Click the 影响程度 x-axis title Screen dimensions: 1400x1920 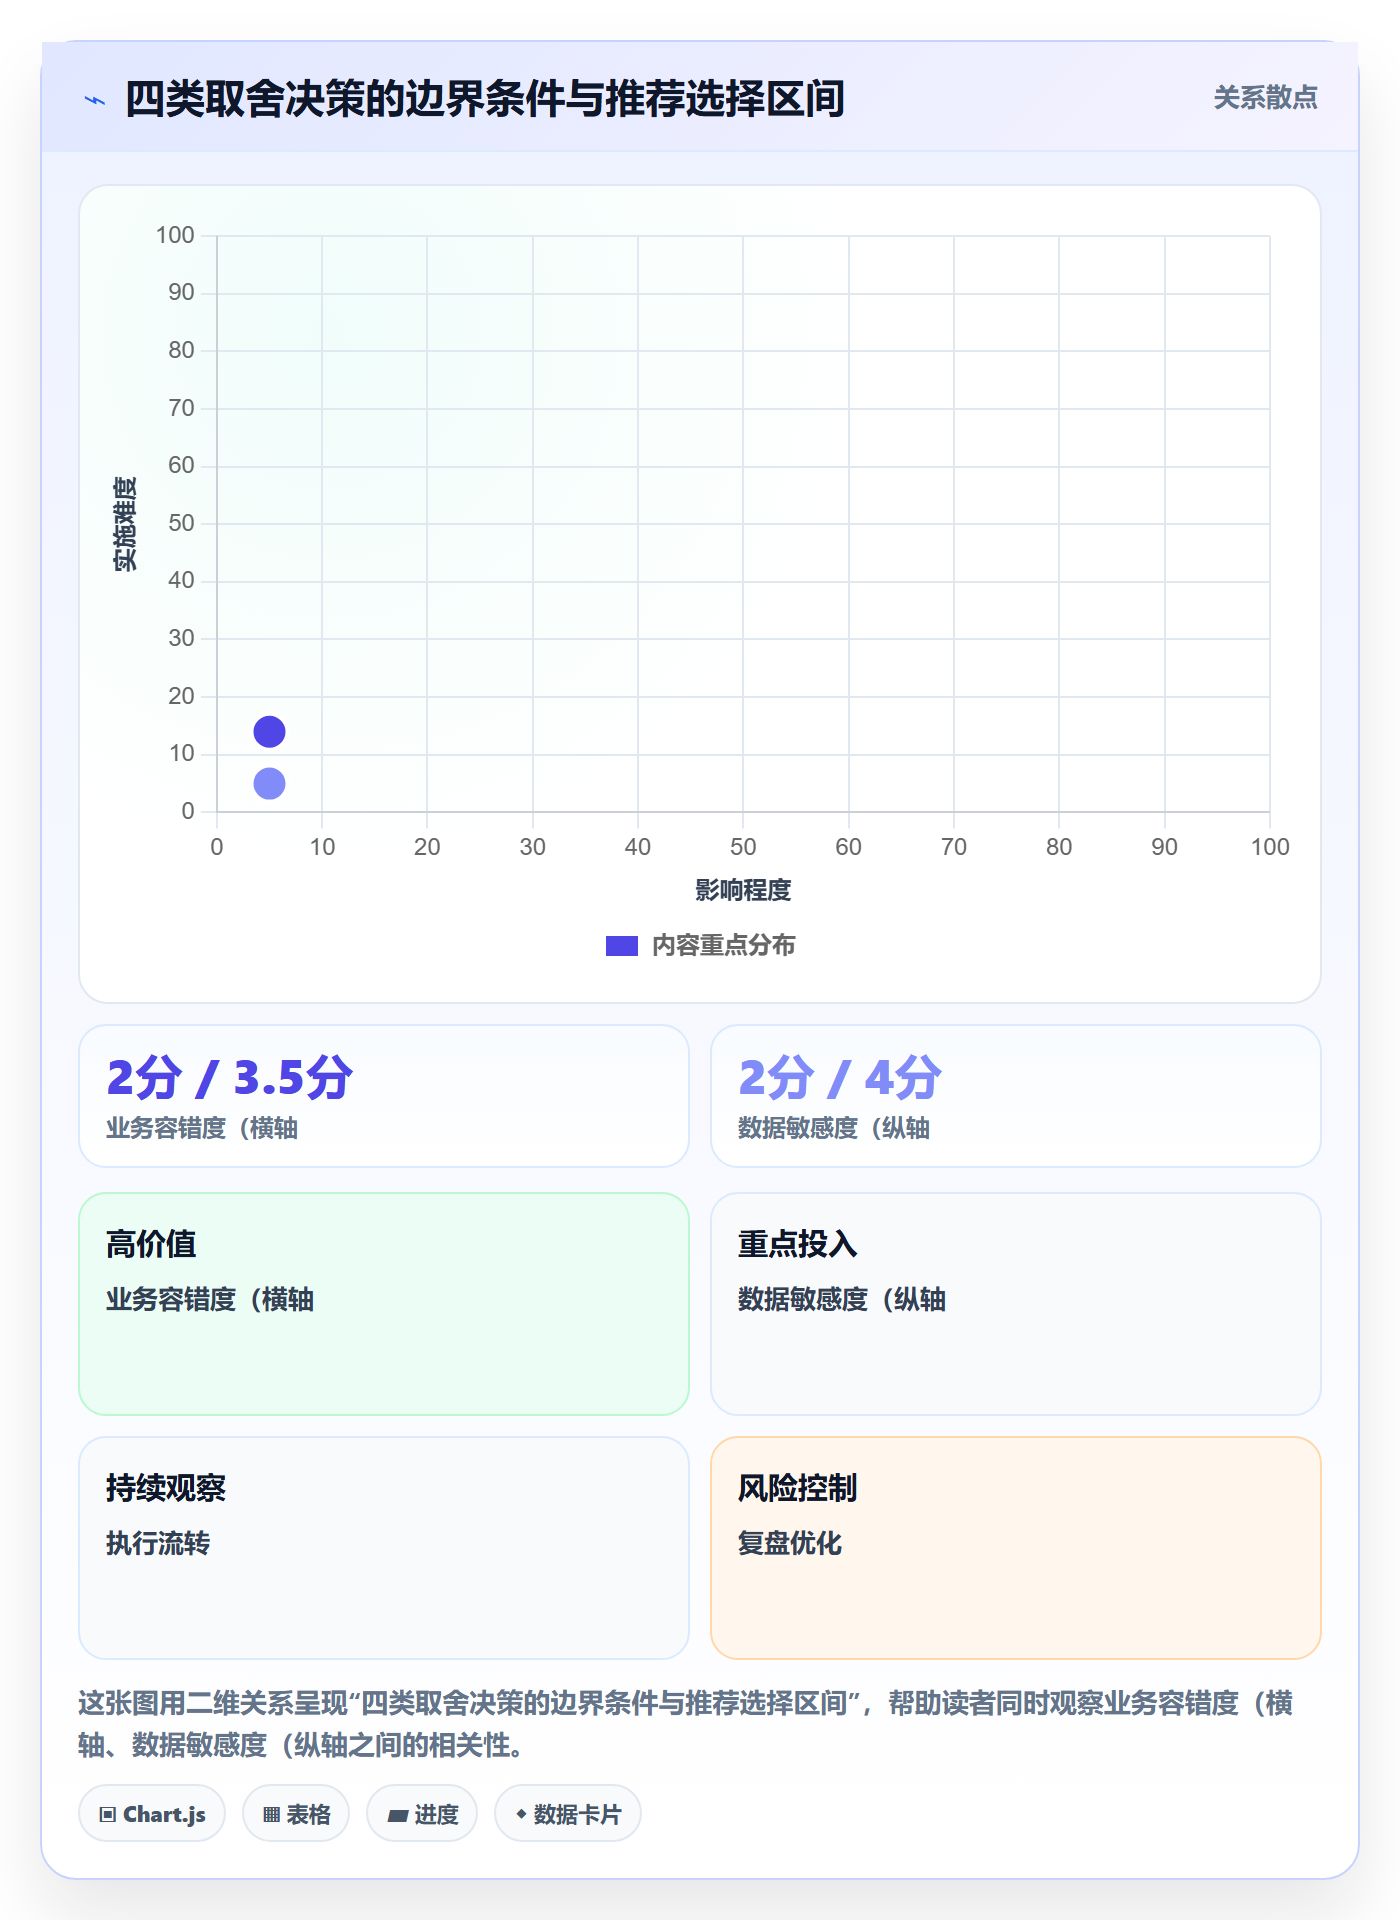[743, 890]
